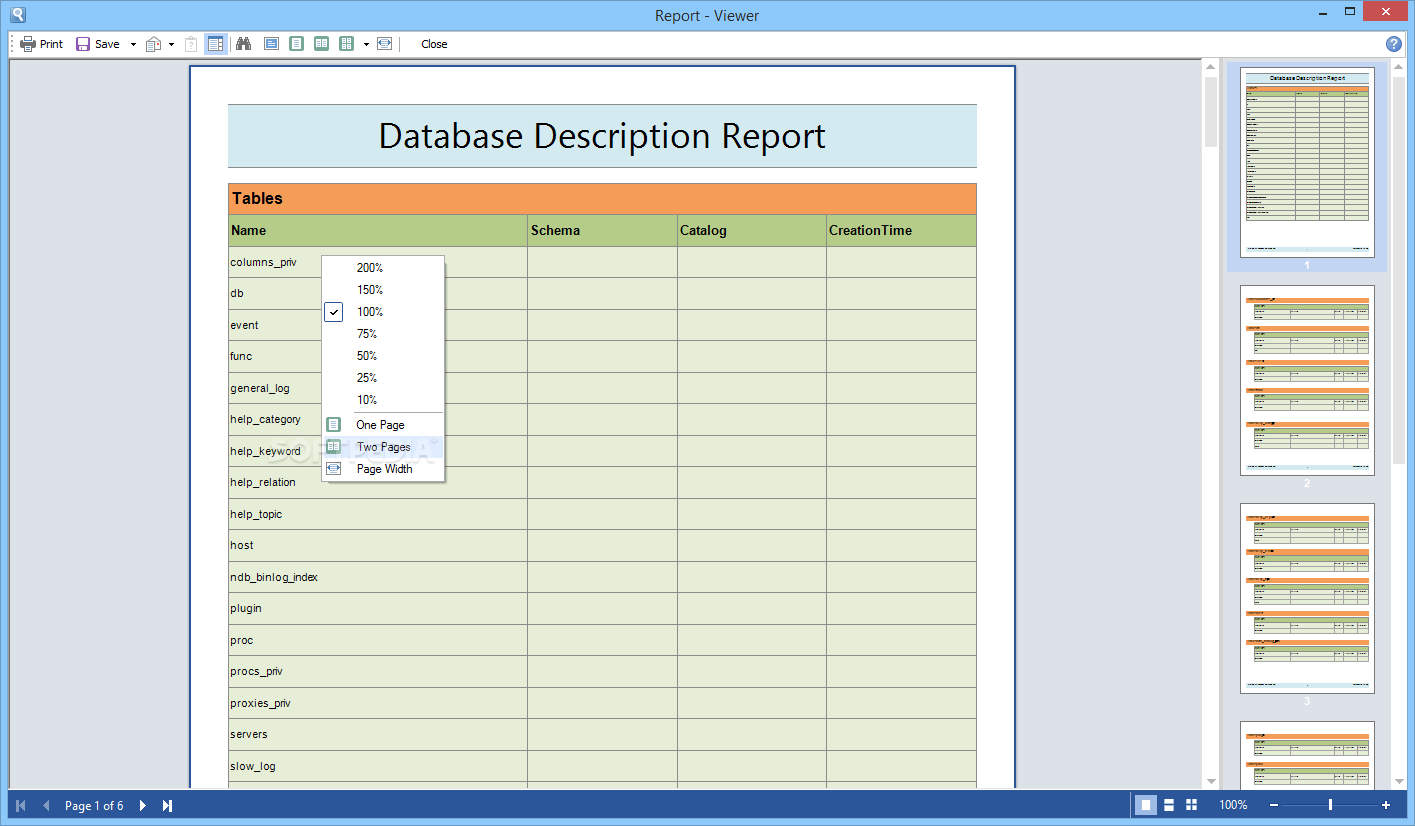Viewport: 1415px width, 826px height.
Task: Choose 75% zoom from the menu
Action: [383, 334]
